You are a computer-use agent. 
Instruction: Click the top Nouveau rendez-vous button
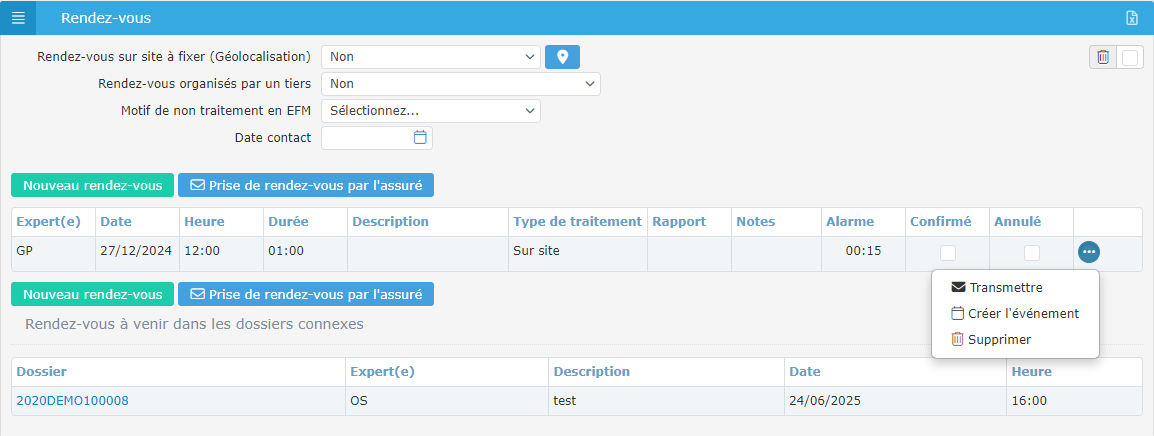(x=92, y=185)
